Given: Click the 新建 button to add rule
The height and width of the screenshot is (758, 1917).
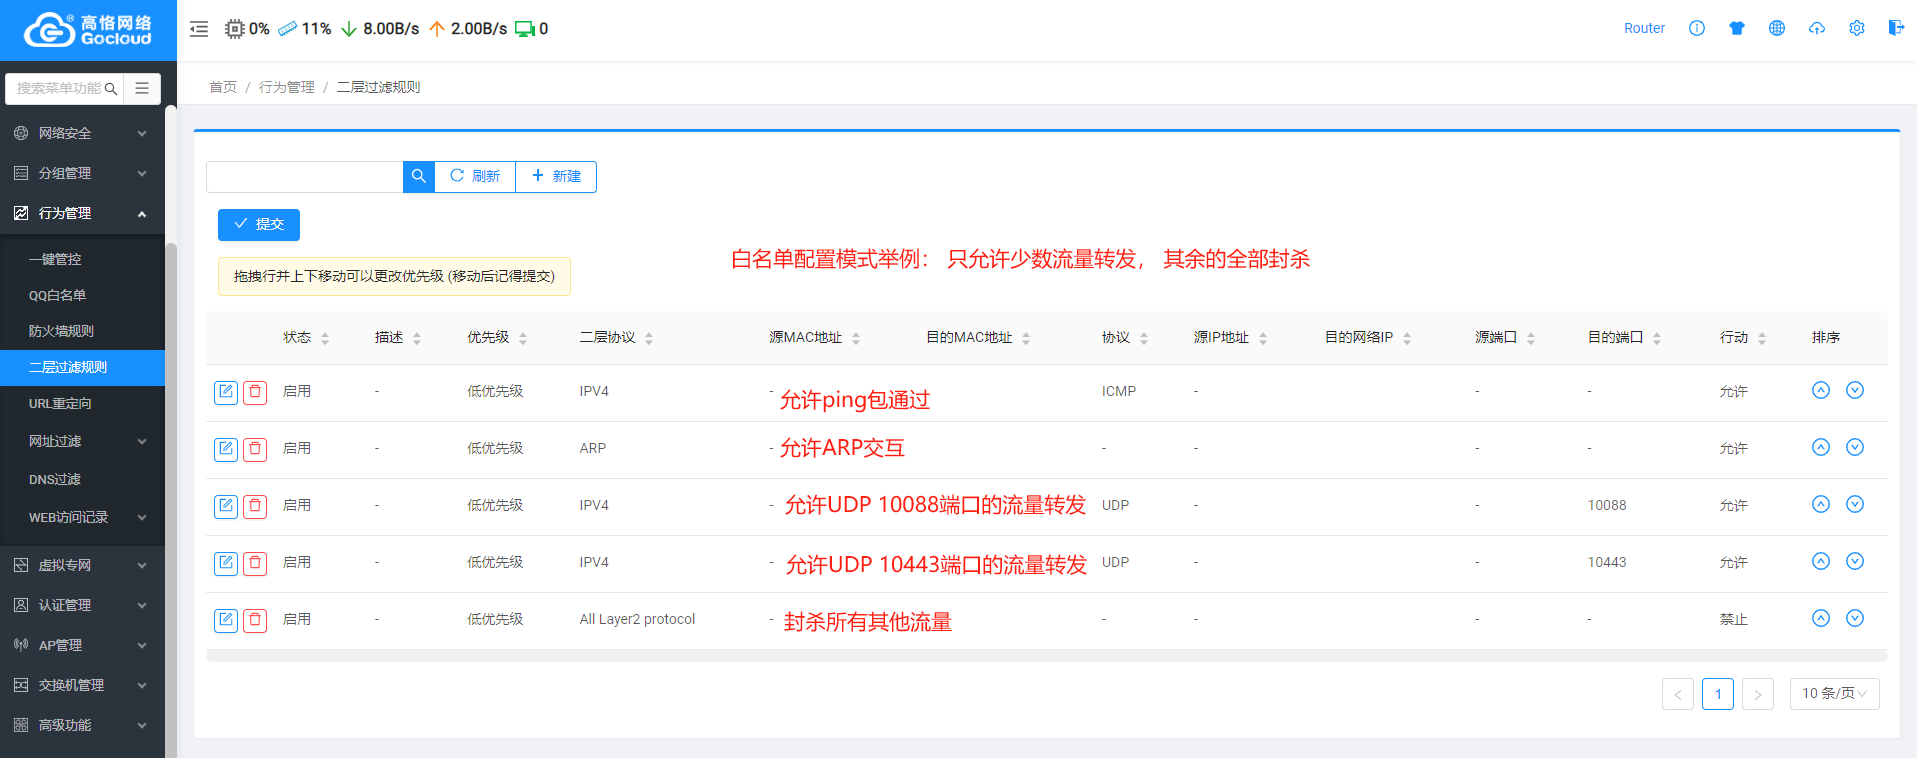Looking at the screenshot, I should (556, 177).
